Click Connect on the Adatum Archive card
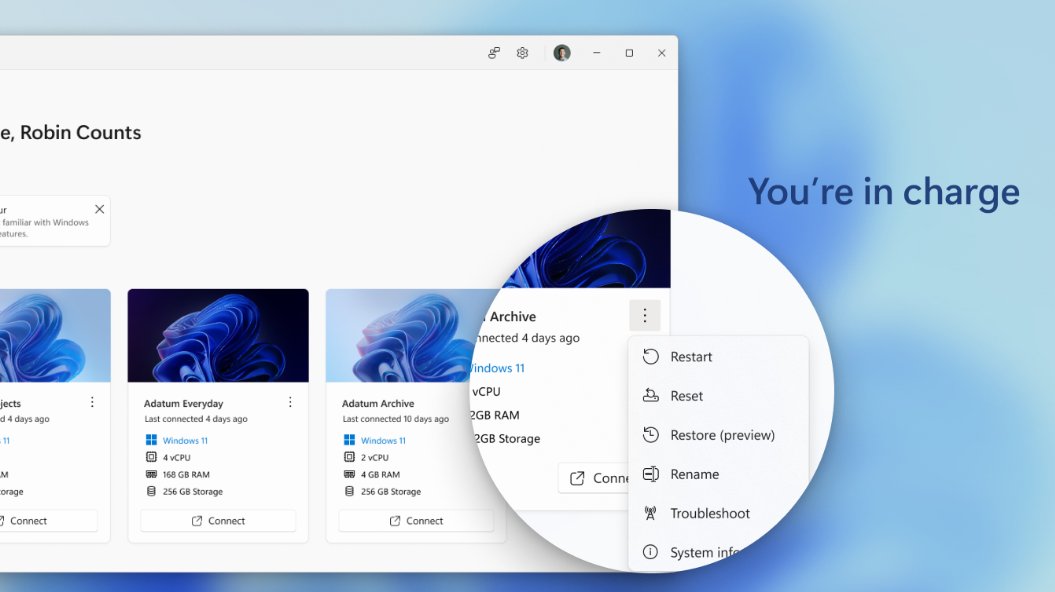The height and width of the screenshot is (592, 1055). click(x=416, y=521)
